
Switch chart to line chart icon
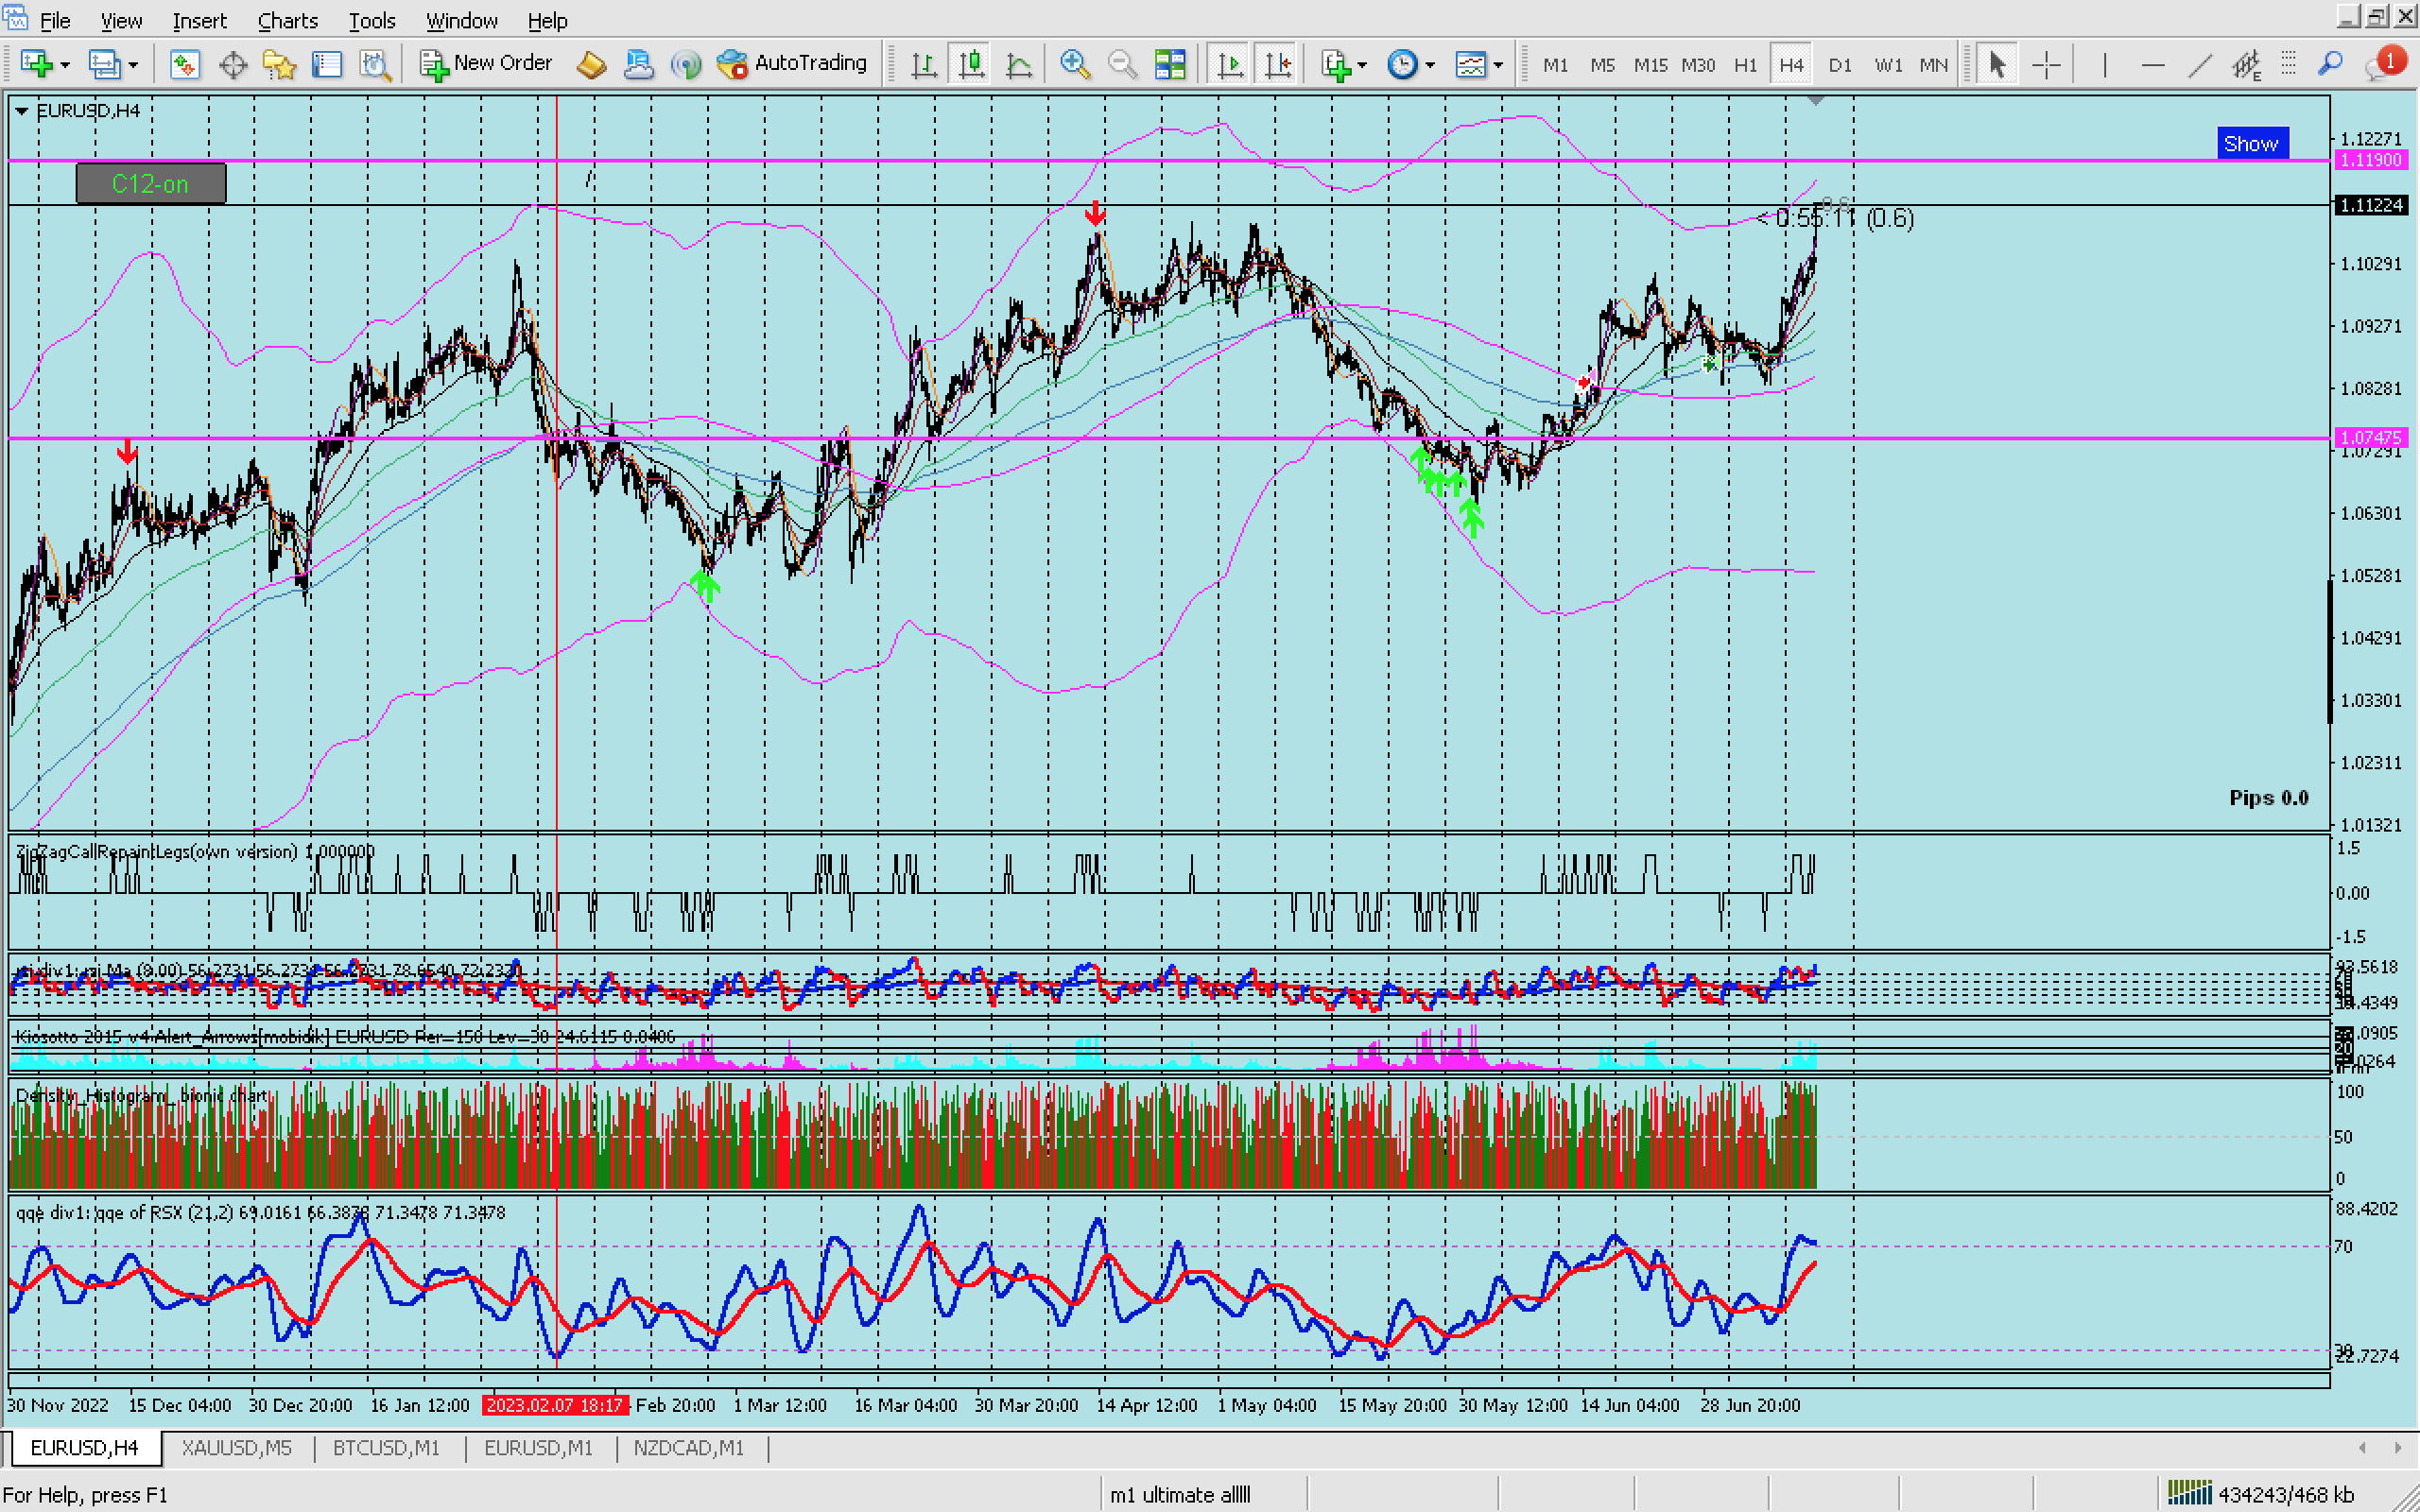click(x=1018, y=65)
